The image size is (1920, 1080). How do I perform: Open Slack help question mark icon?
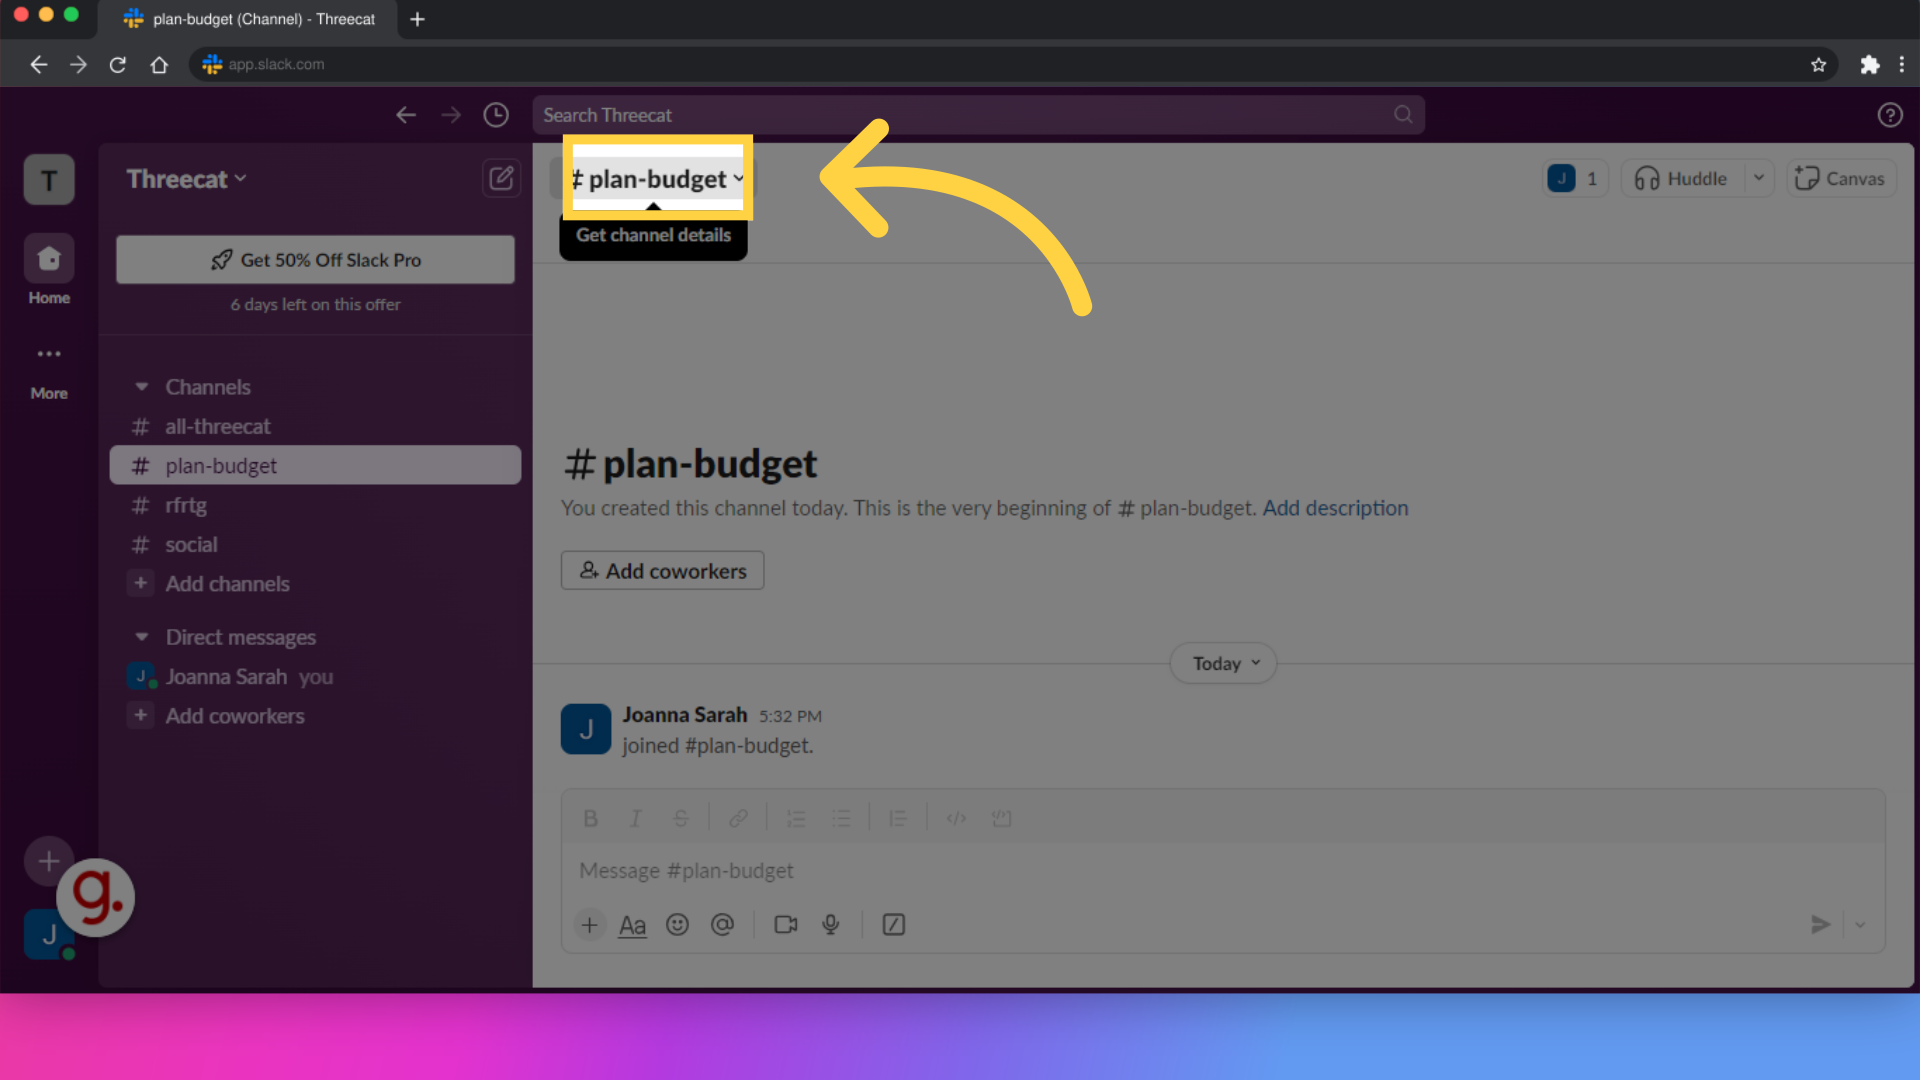click(x=1889, y=115)
